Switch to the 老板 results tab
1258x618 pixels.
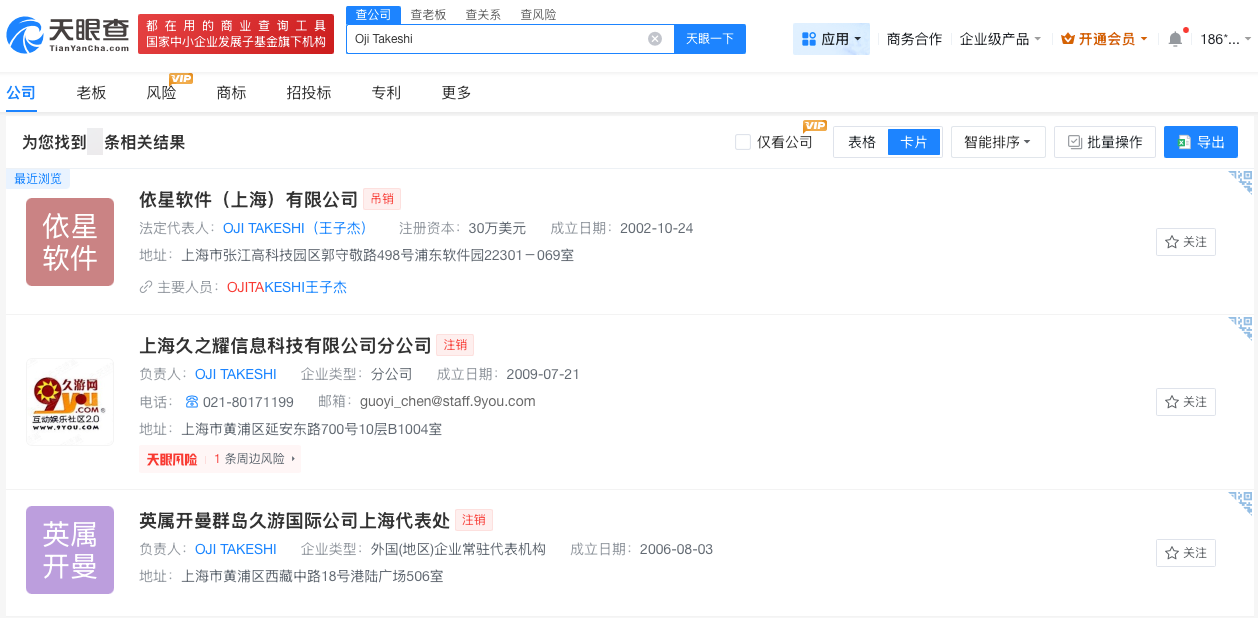tap(91, 91)
